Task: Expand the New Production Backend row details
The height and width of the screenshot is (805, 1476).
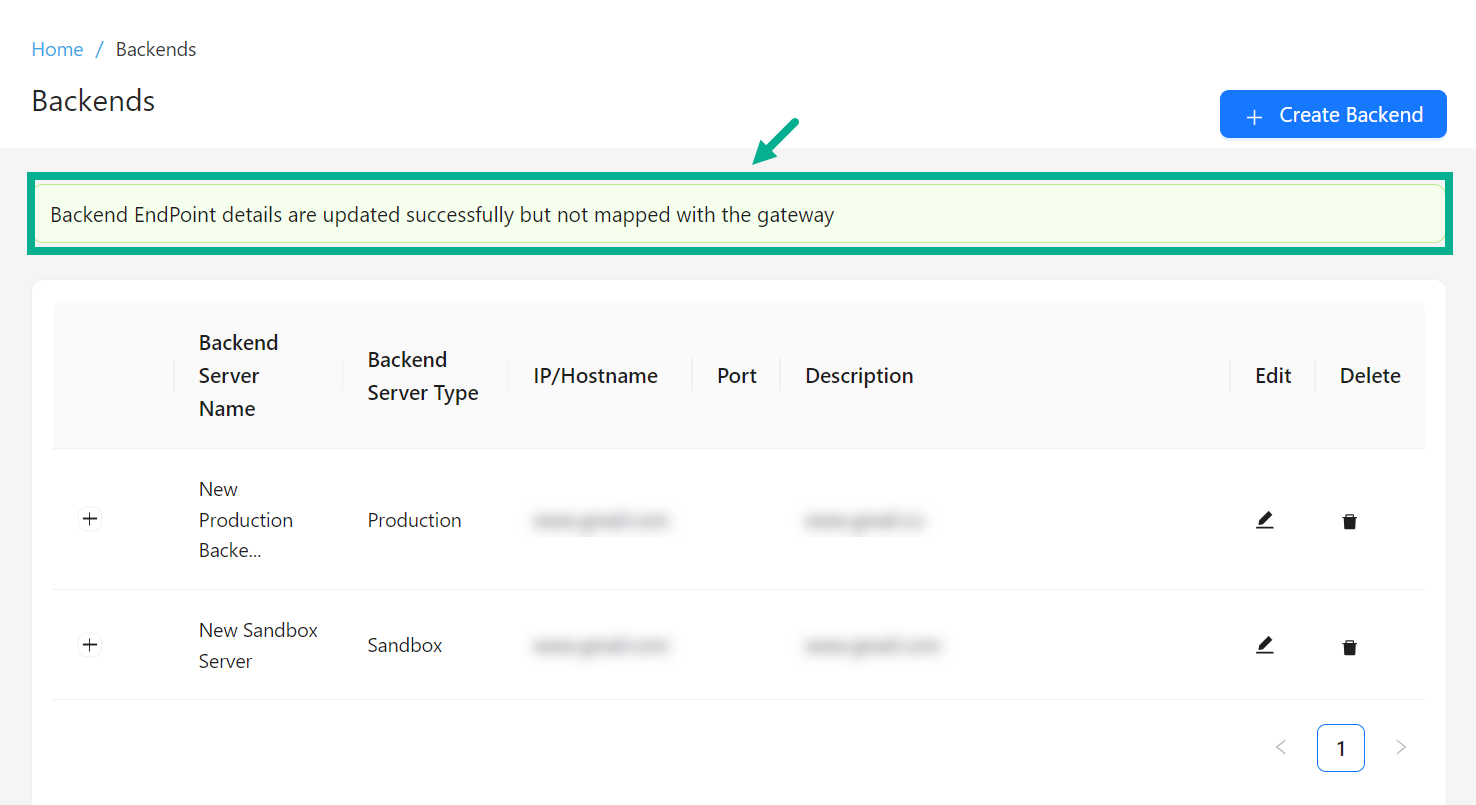Action: click(90, 519)
